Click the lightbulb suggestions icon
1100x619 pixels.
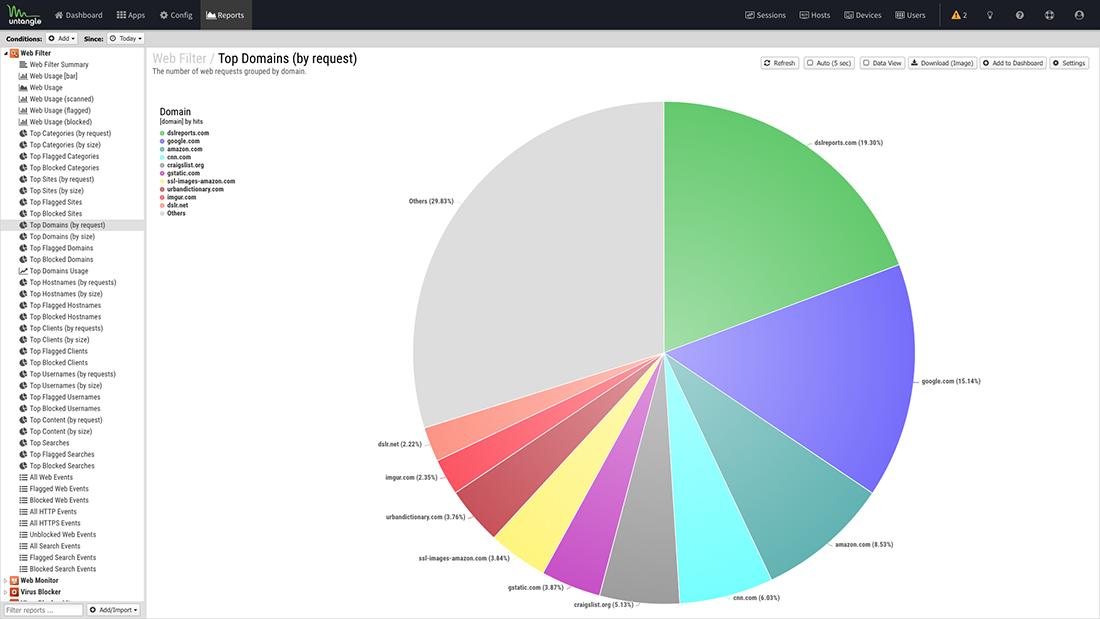tap(990, 15)
